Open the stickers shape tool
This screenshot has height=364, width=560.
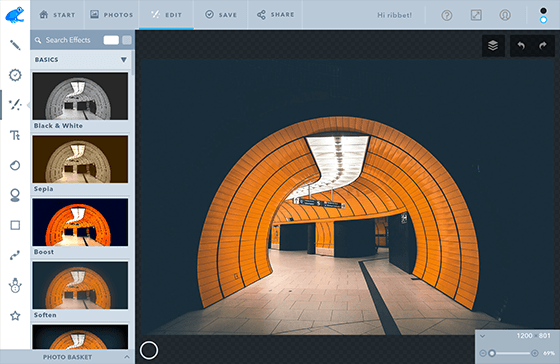(15, 165)
